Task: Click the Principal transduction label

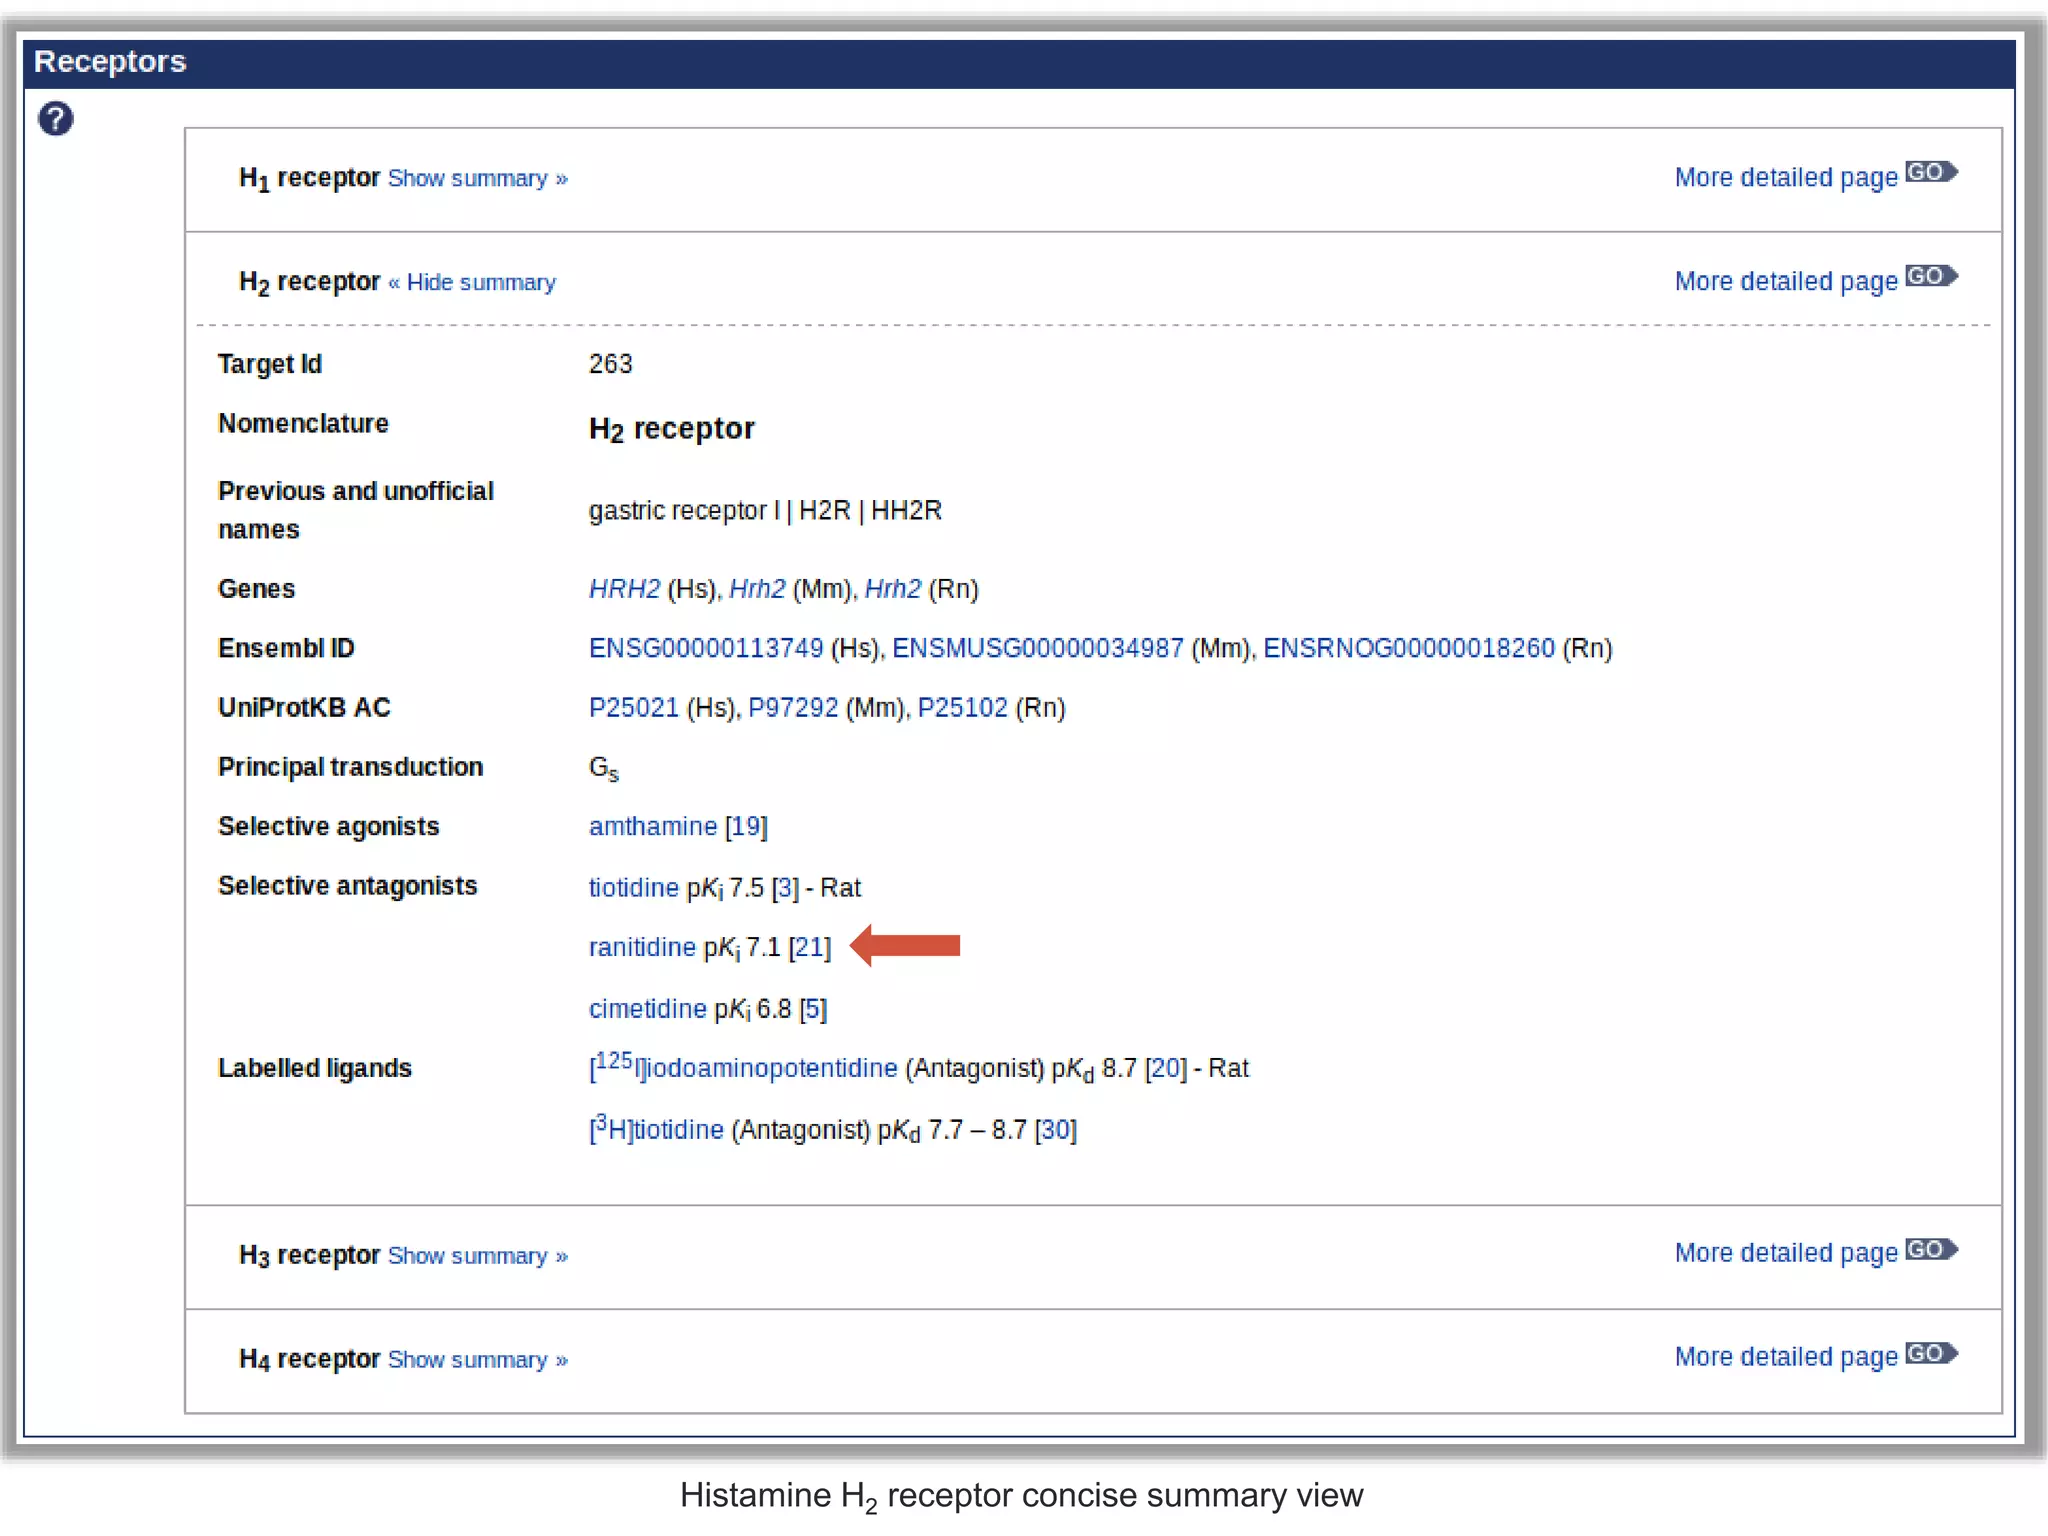Action: pyautogui.click(x=350, y=767)
